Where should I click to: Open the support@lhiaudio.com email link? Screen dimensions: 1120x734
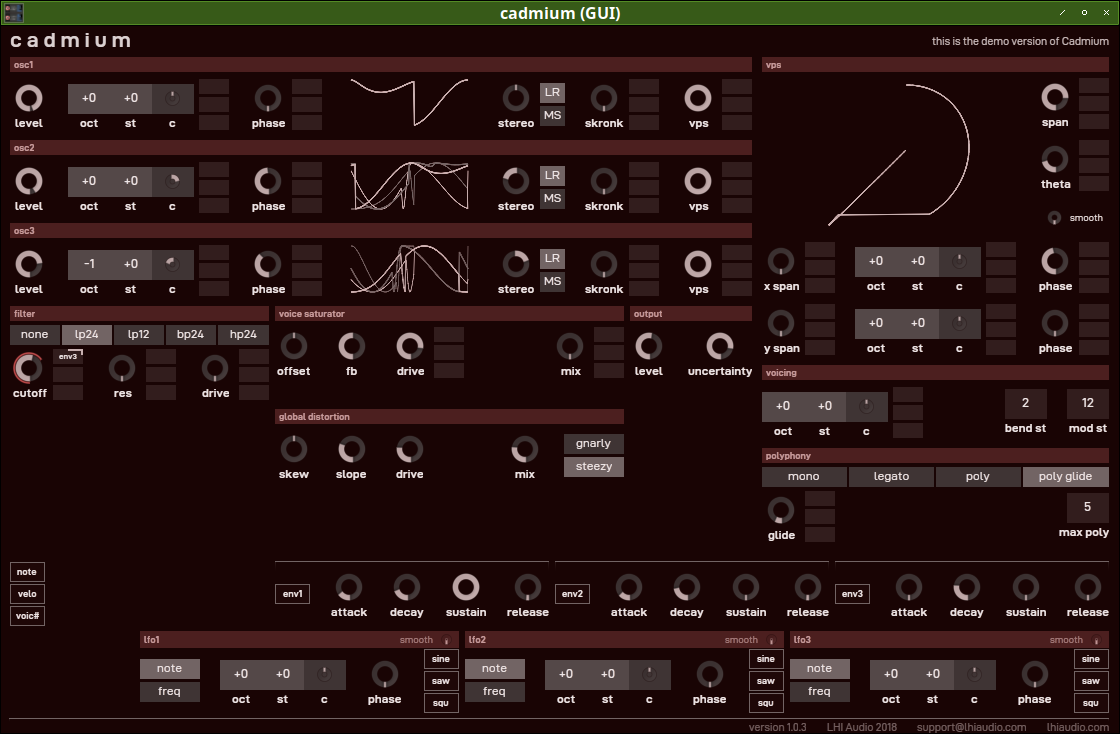tap(971, 727)
